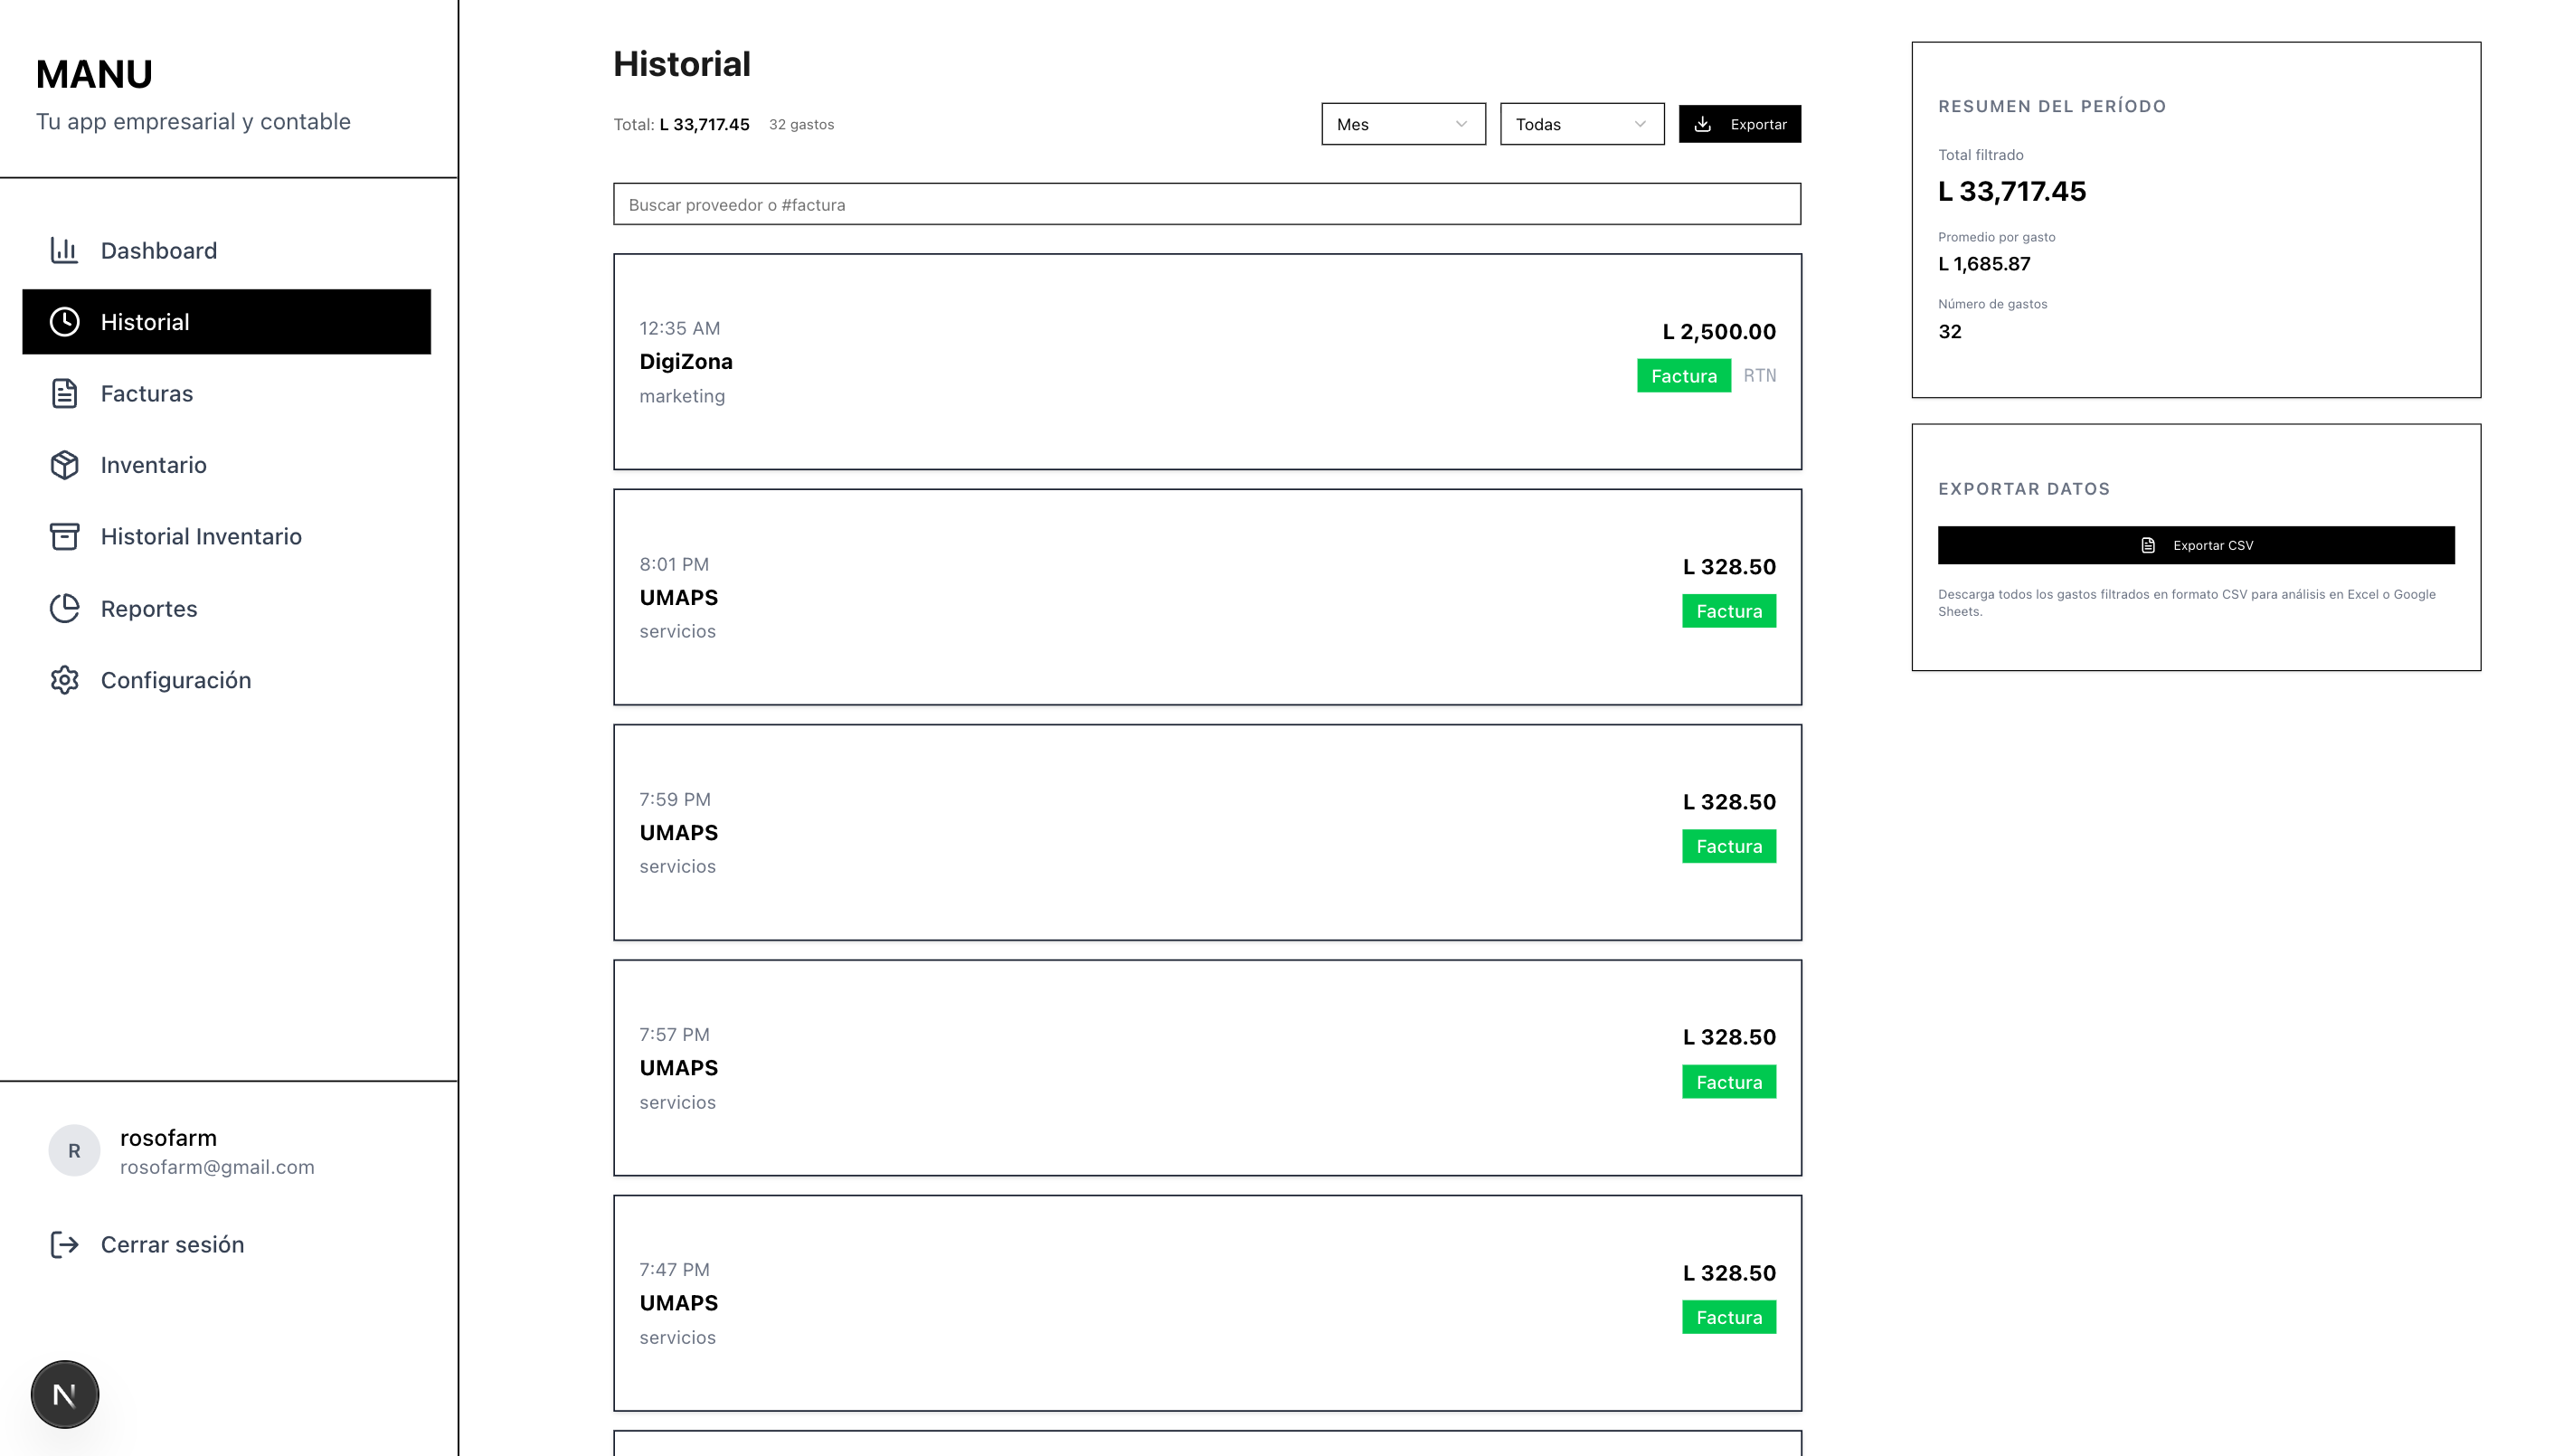Click the Inventario box icon

pos(64,465)
